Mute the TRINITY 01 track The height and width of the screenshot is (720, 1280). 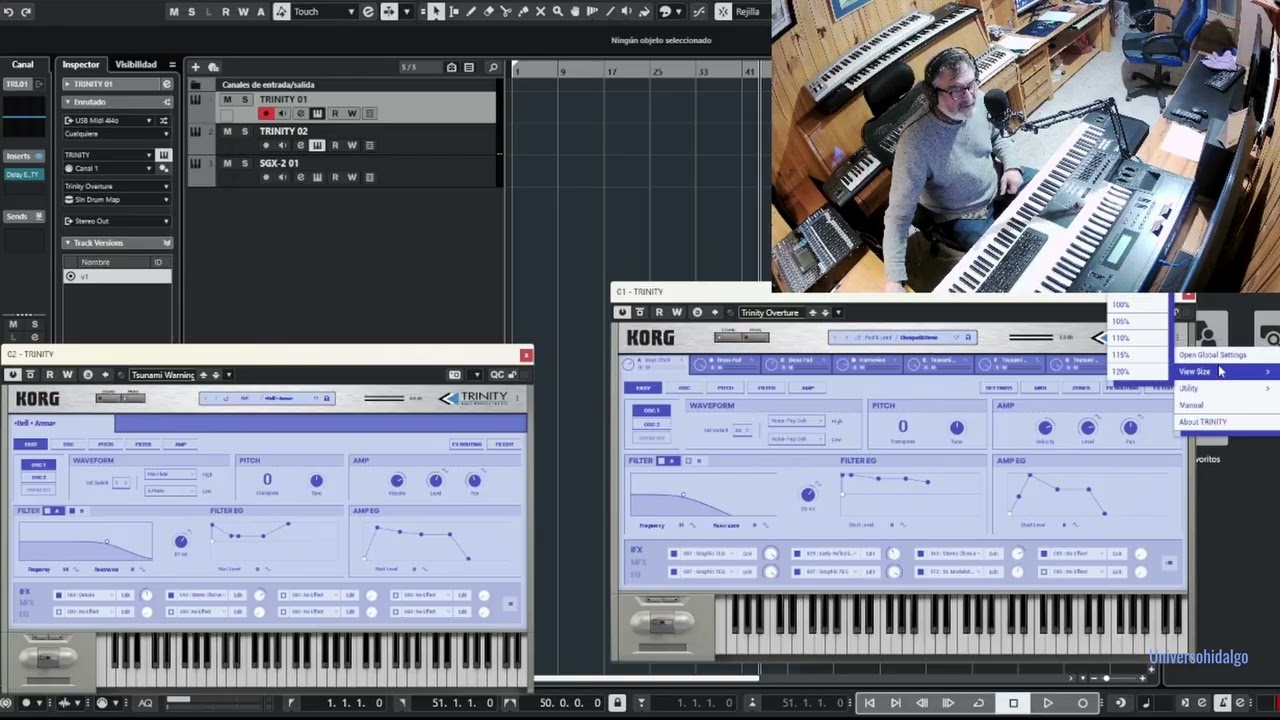point(227,100)
